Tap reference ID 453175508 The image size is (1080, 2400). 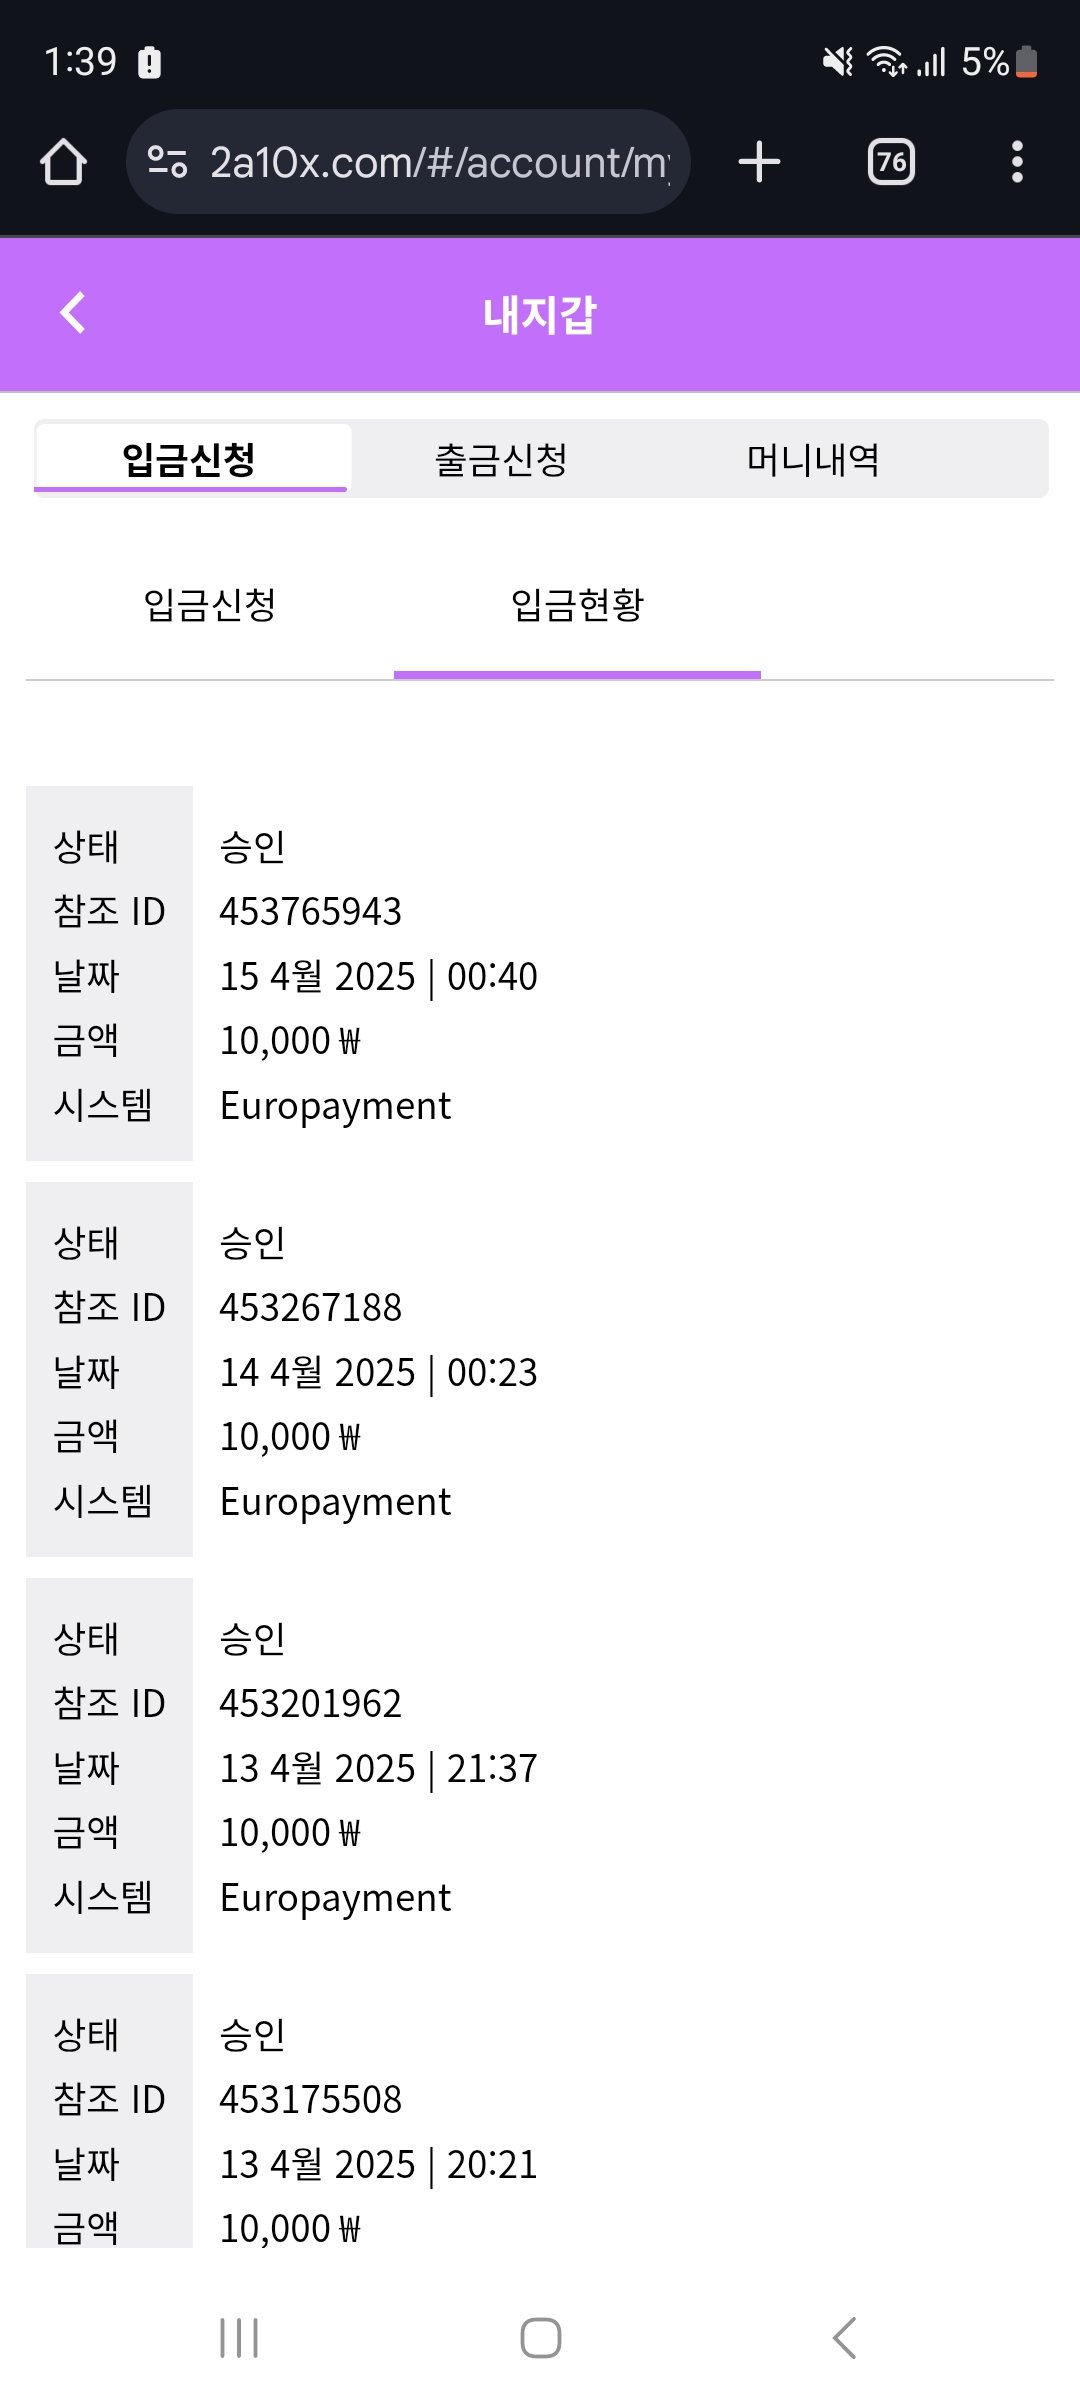311,2100
